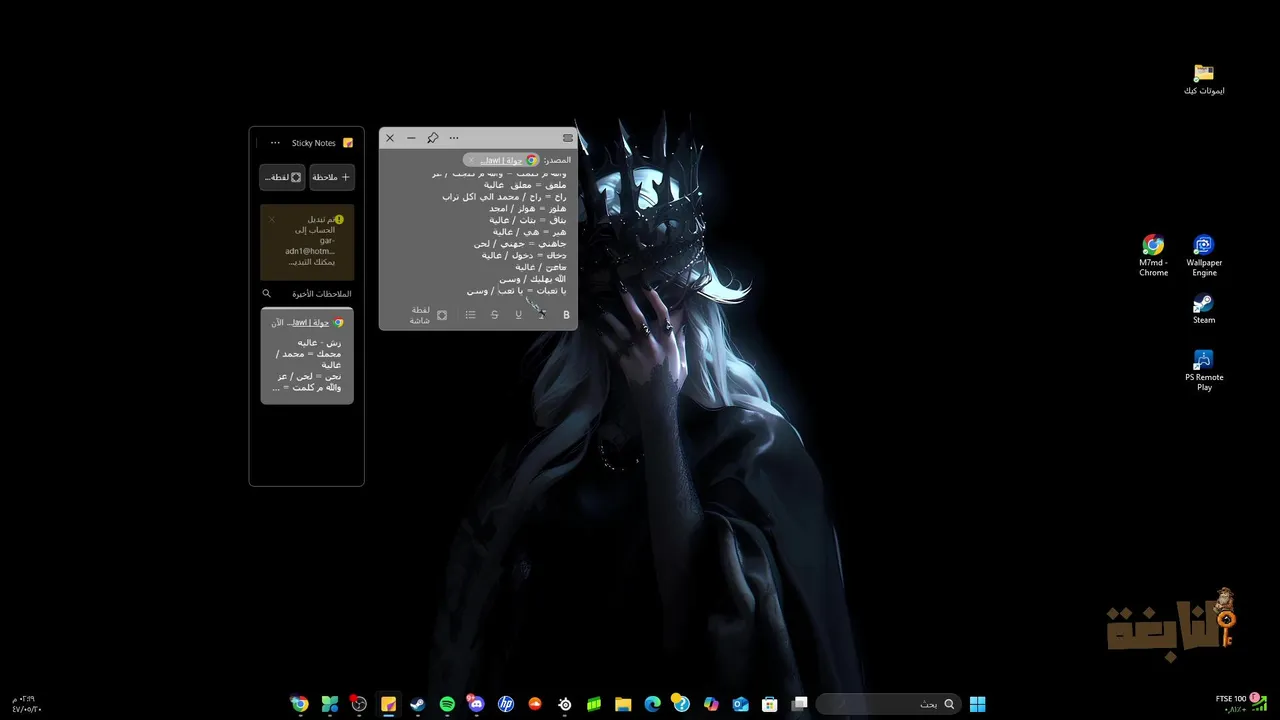This screenshot has width=1280, height=720.
Task: Dismiss the account switch notification
Action: click(271, 219)
